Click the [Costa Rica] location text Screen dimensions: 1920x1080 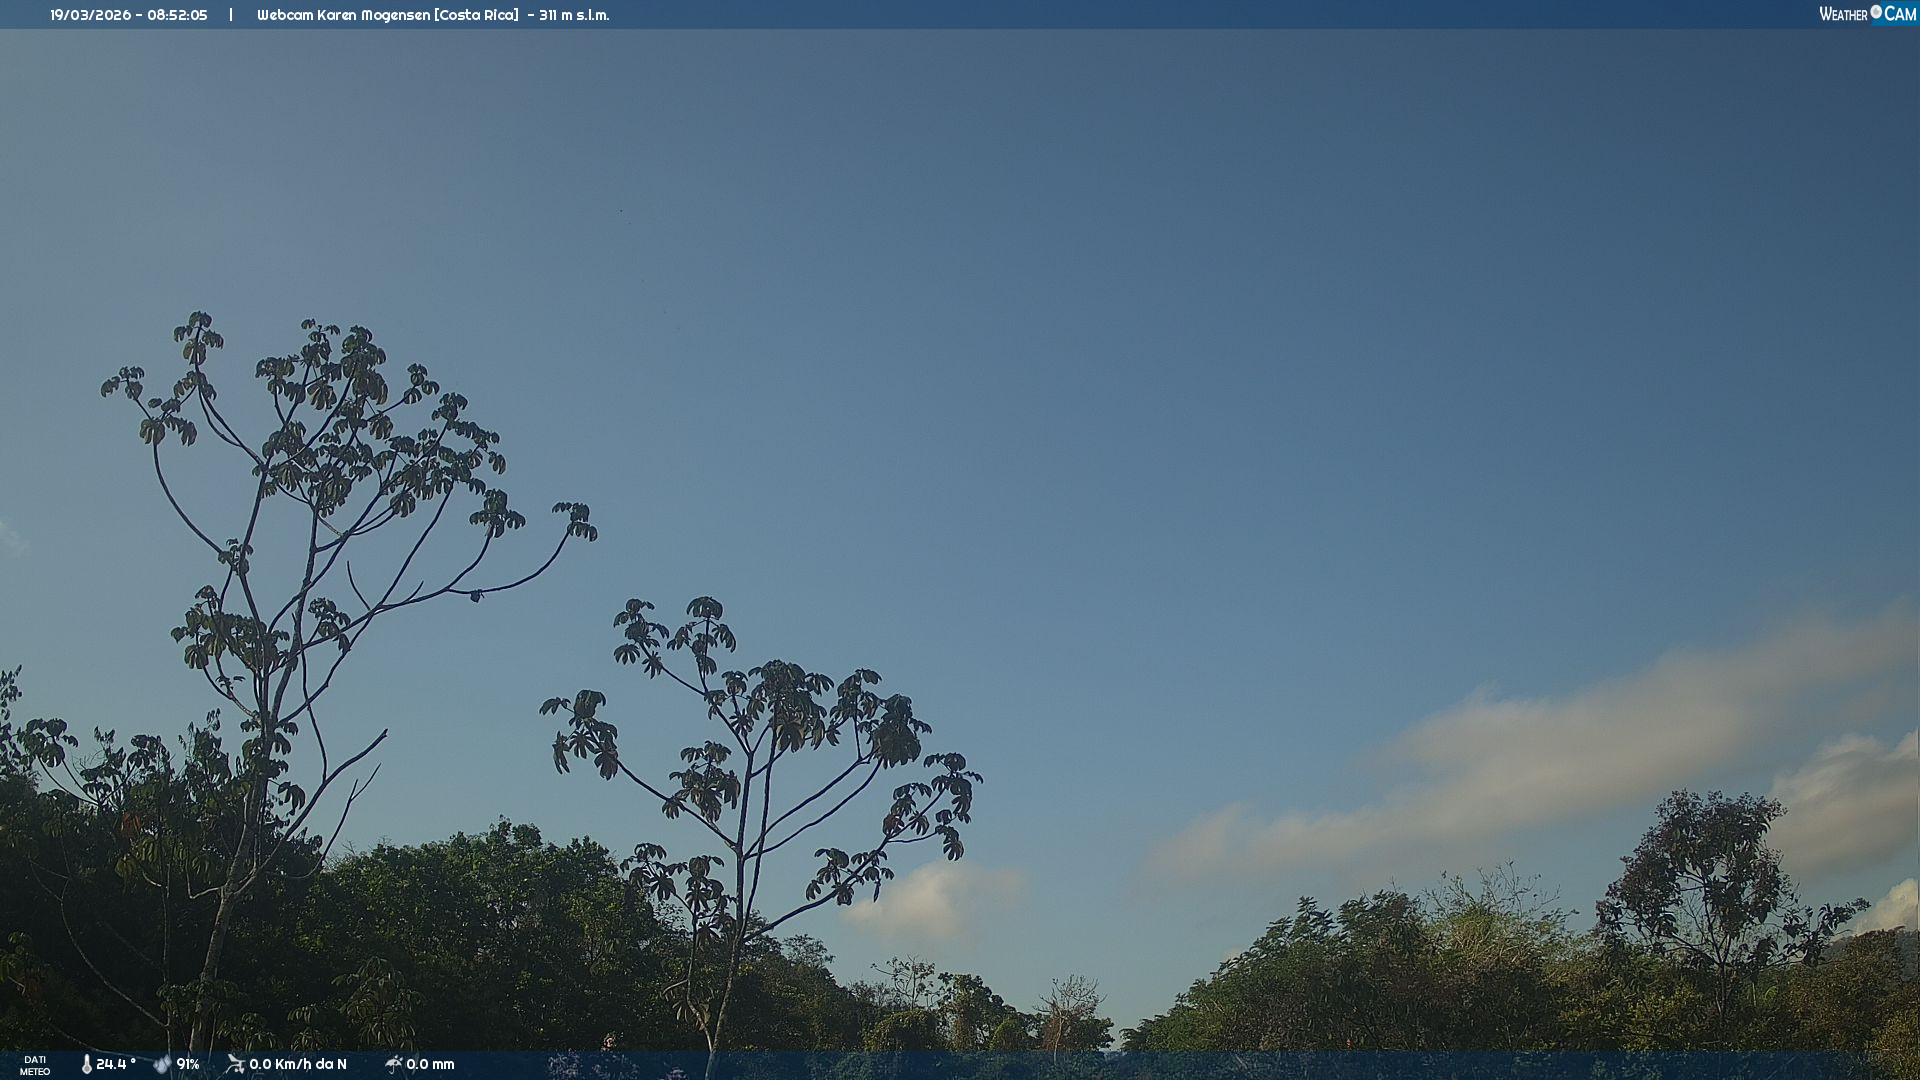(476, 15)
